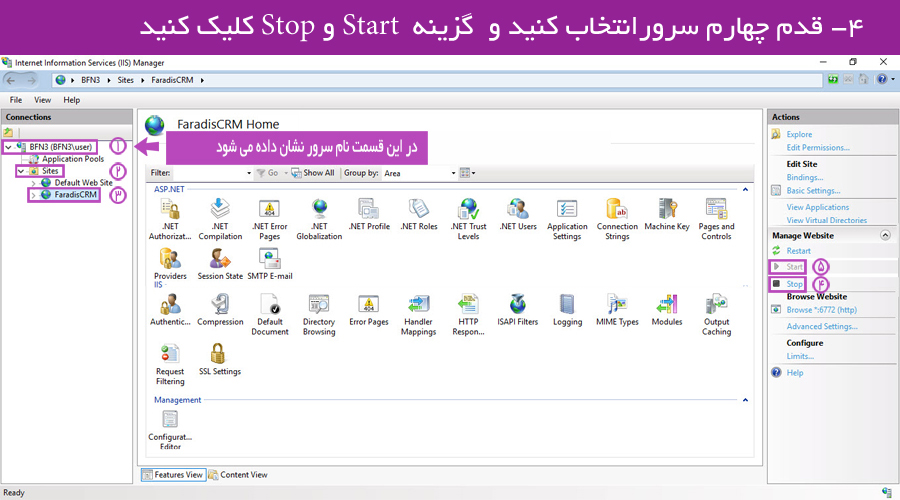The width and height of the screenshot is (900, 500).
Task: Open the Default Document feature
Action: [270, 315]
